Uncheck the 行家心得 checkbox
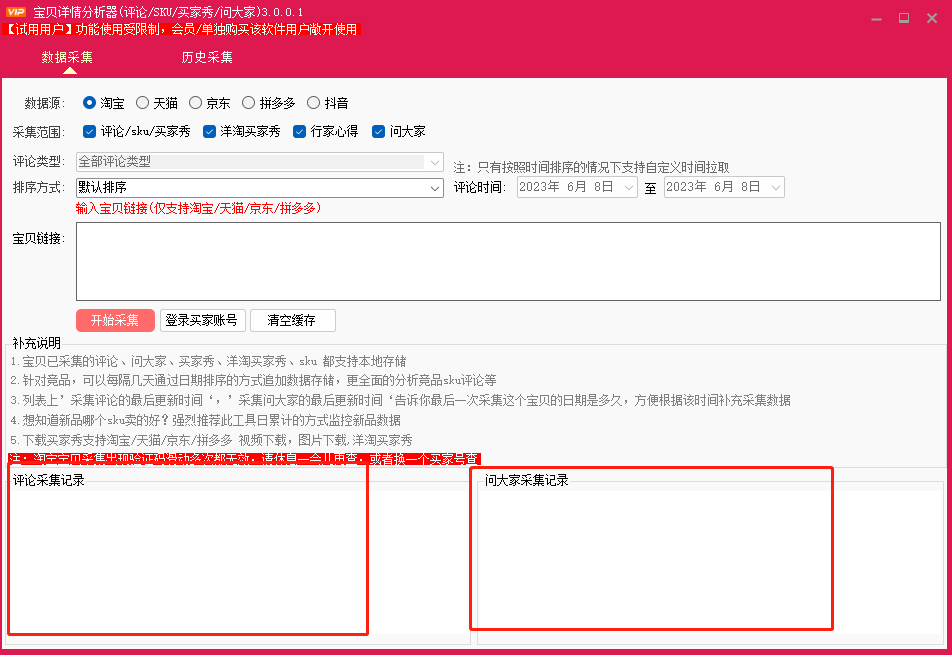The image size is (952, 655). 326,131
